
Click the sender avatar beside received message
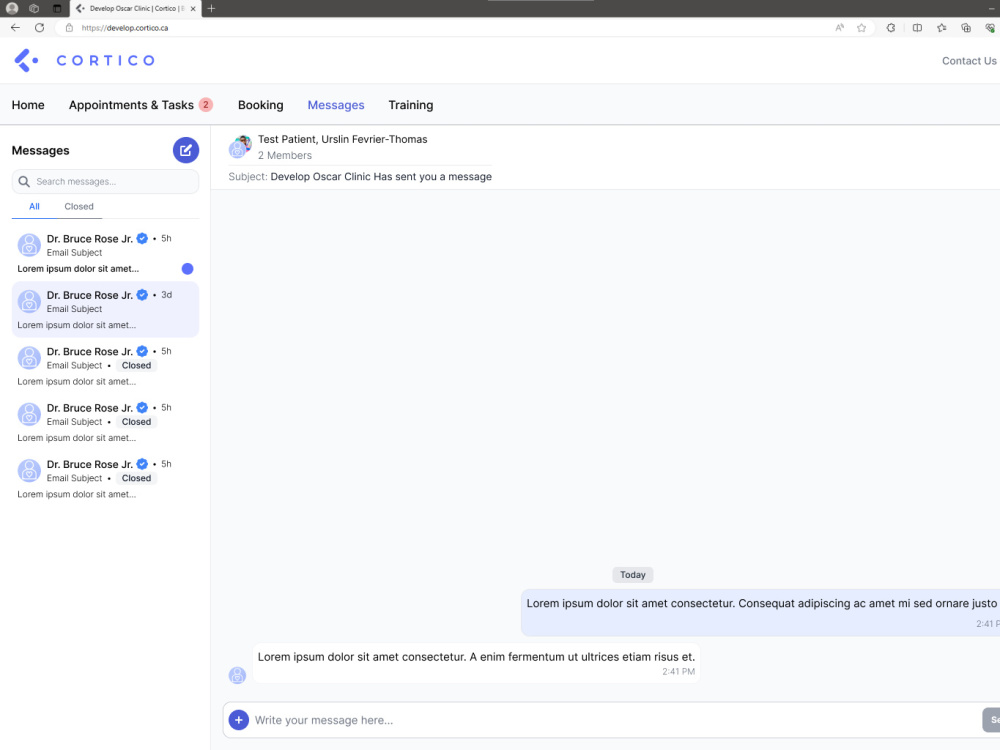(x=237, y=675)
